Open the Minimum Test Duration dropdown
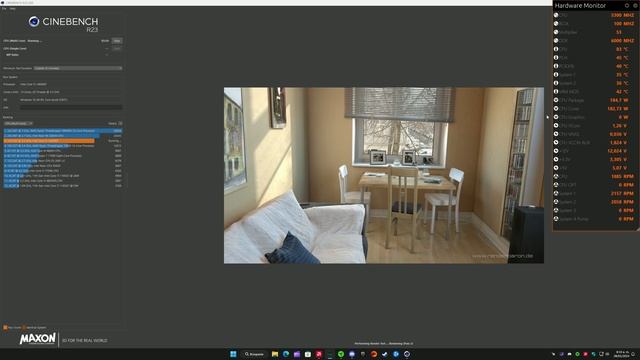The width and height of the screenshot is (640, 360). pyautogui.click(x=78, y=68)
